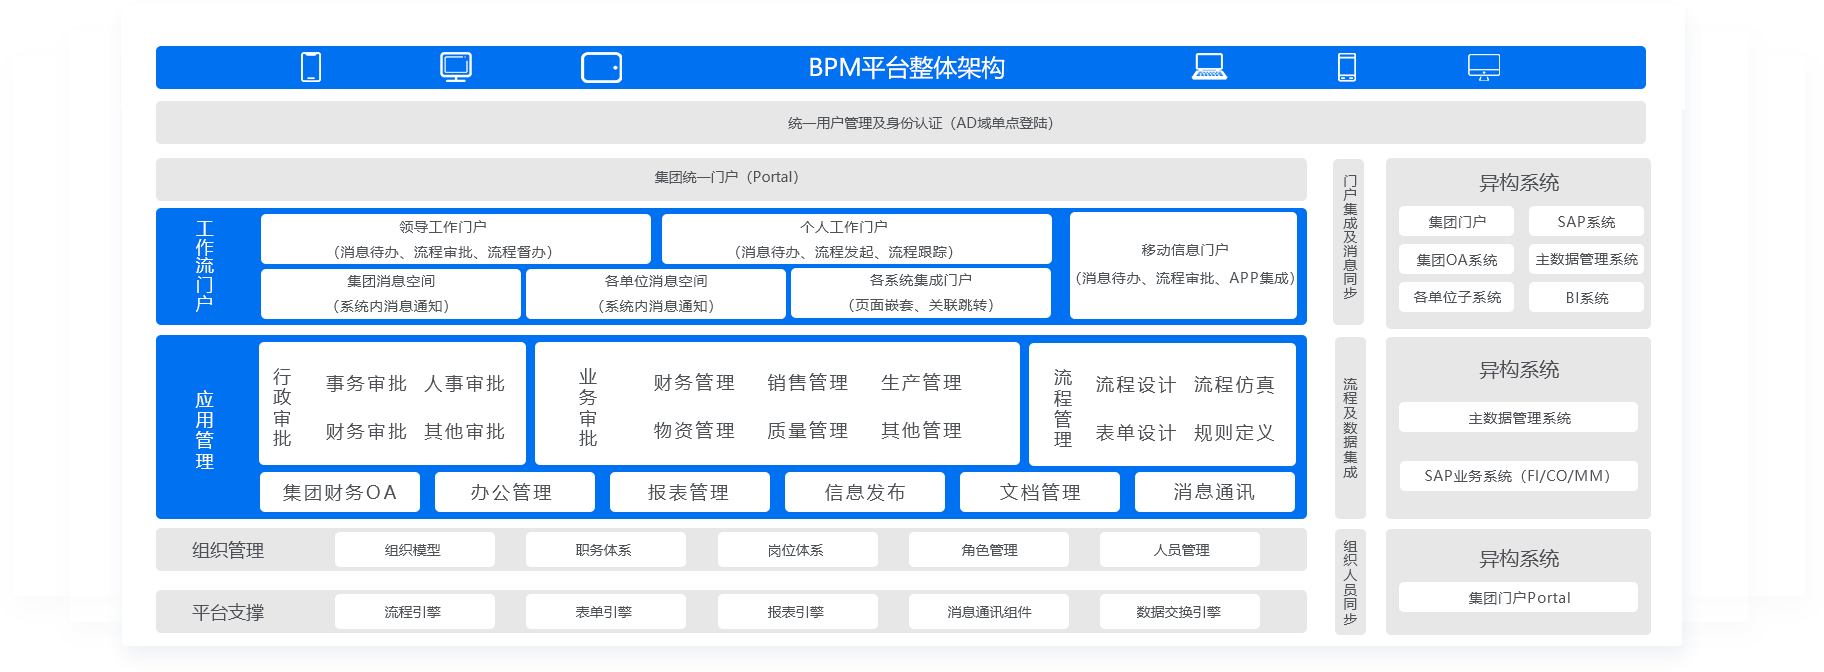This screenshot has width=1824, height=672.
Task: Click the SAP系统 box in 异构系统
Action: 1586,222
